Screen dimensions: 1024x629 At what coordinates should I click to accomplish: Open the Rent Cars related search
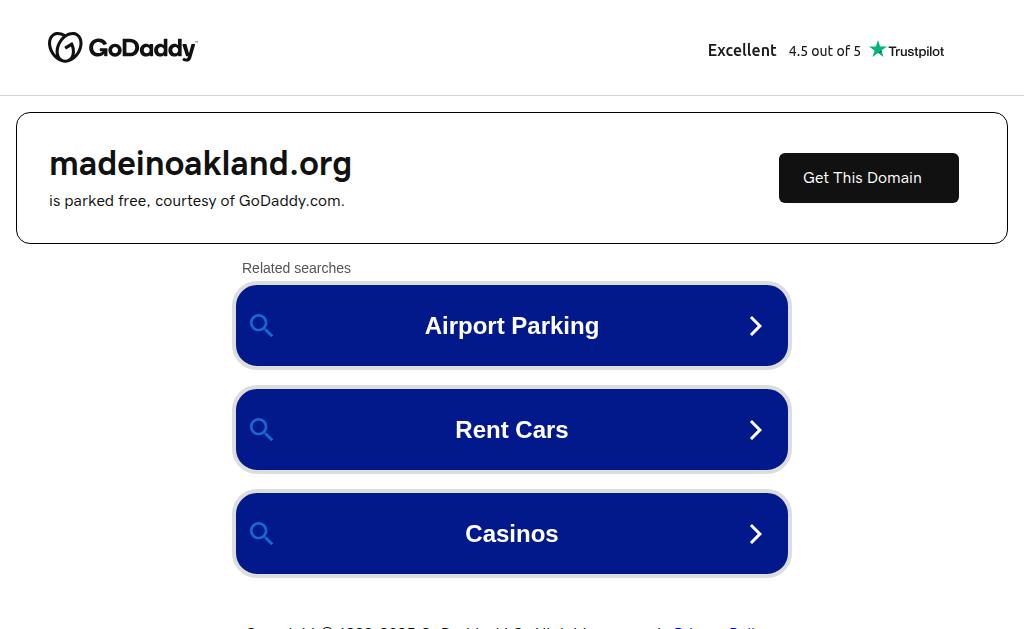pos(511,429)
